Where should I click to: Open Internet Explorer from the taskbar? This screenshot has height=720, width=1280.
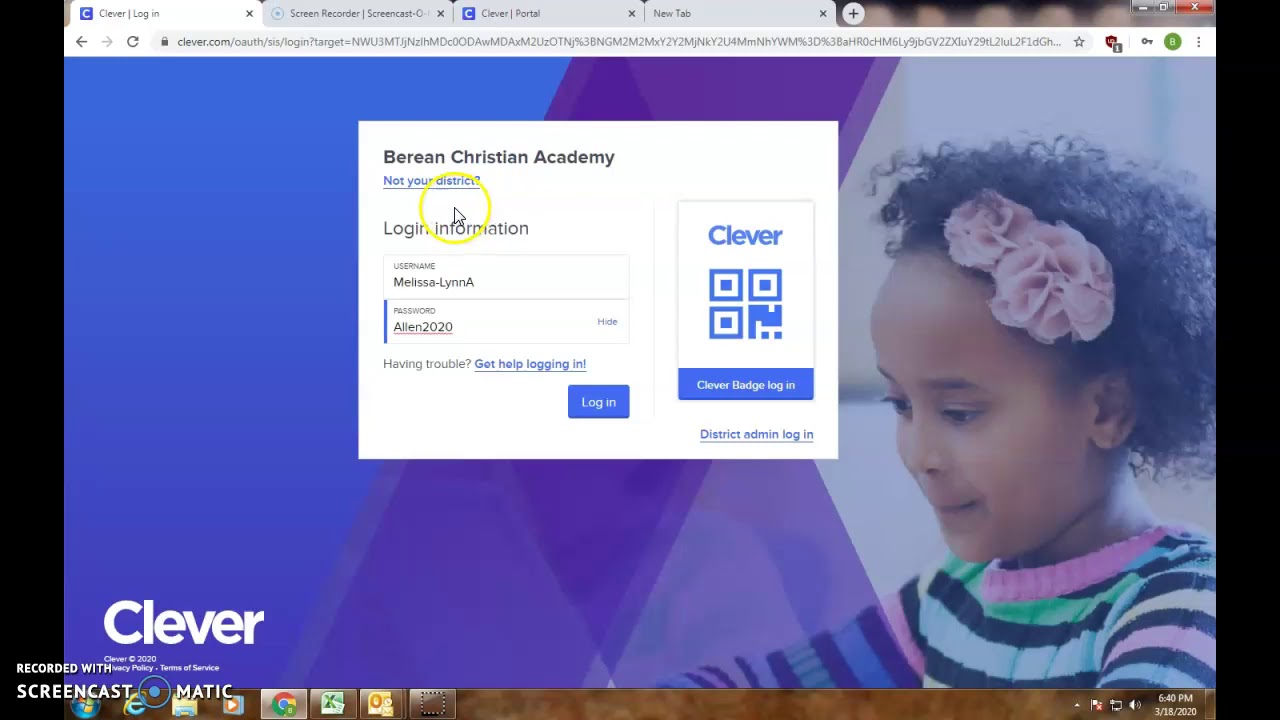click(135, 705)
